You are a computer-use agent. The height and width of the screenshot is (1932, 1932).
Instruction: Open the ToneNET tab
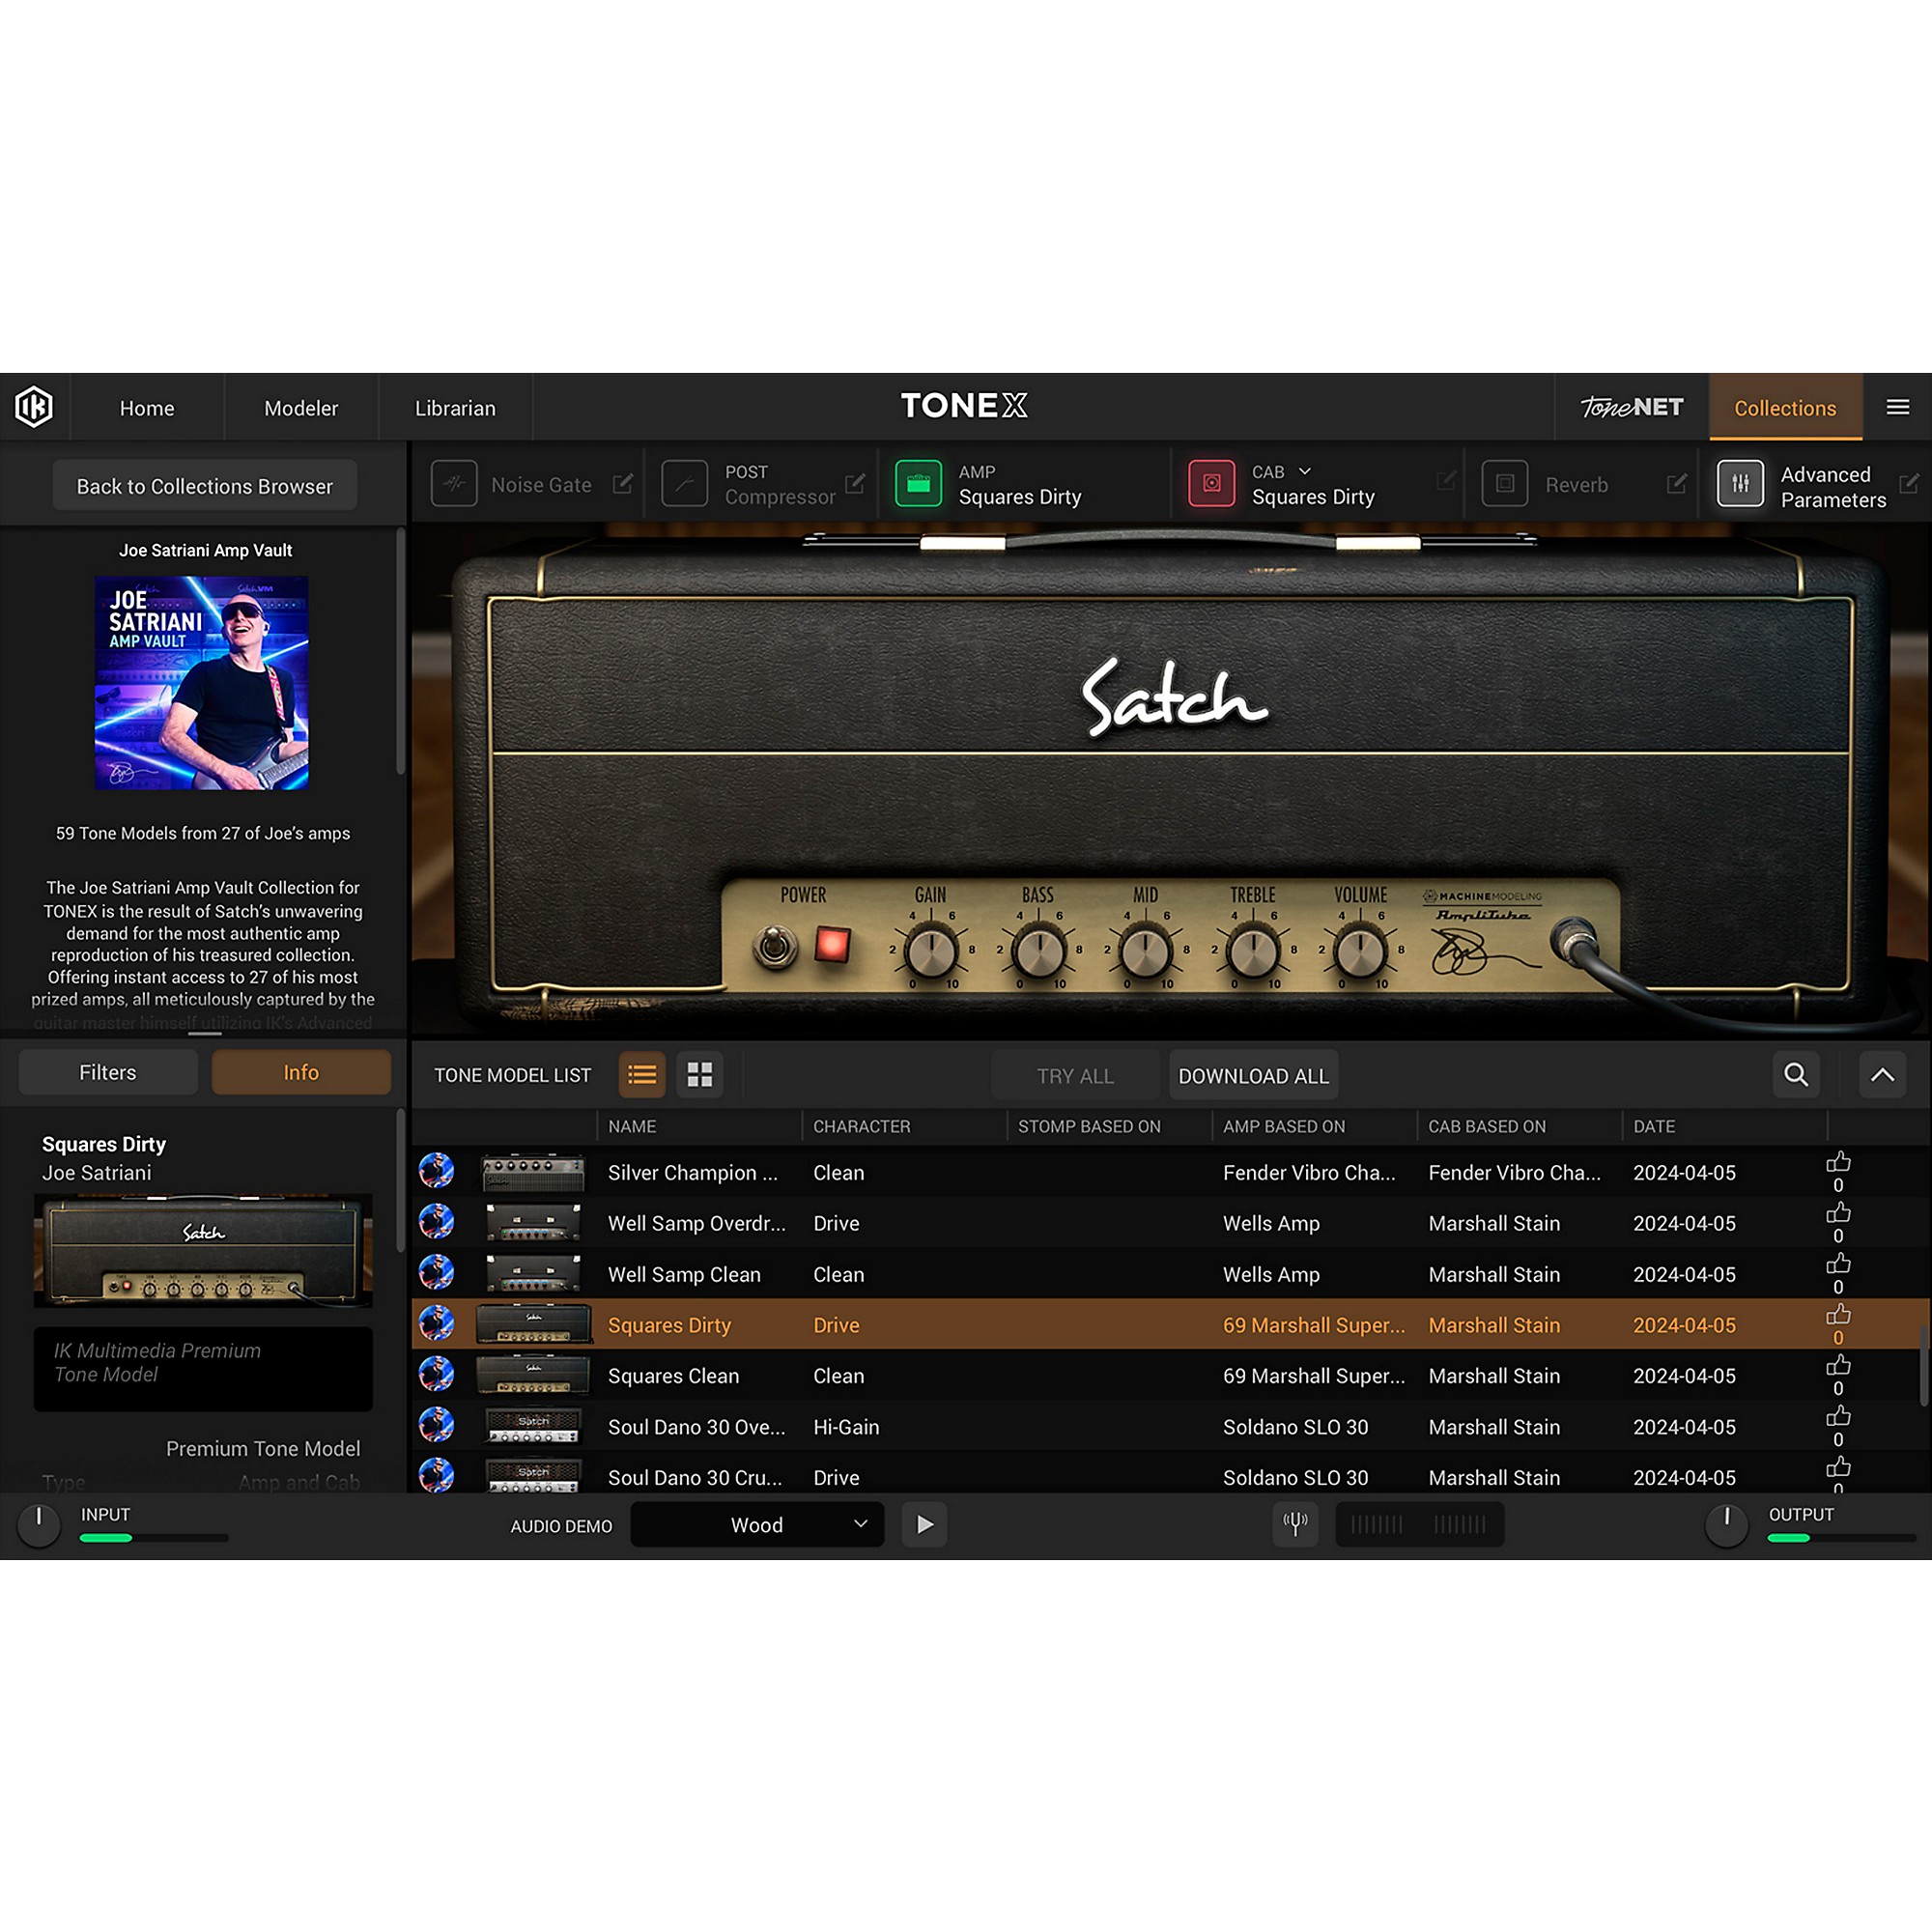(x=1632, y=407)
